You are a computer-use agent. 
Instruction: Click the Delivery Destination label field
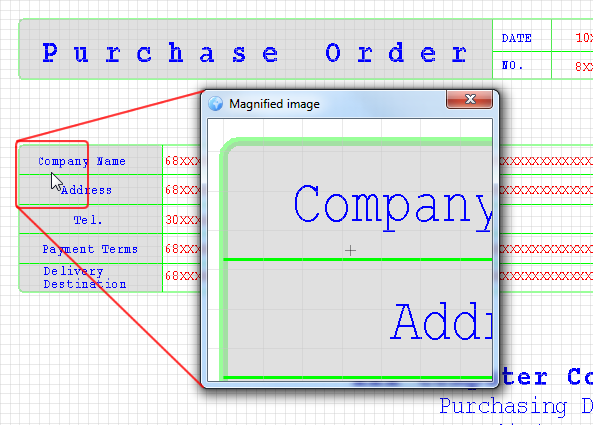91,278
